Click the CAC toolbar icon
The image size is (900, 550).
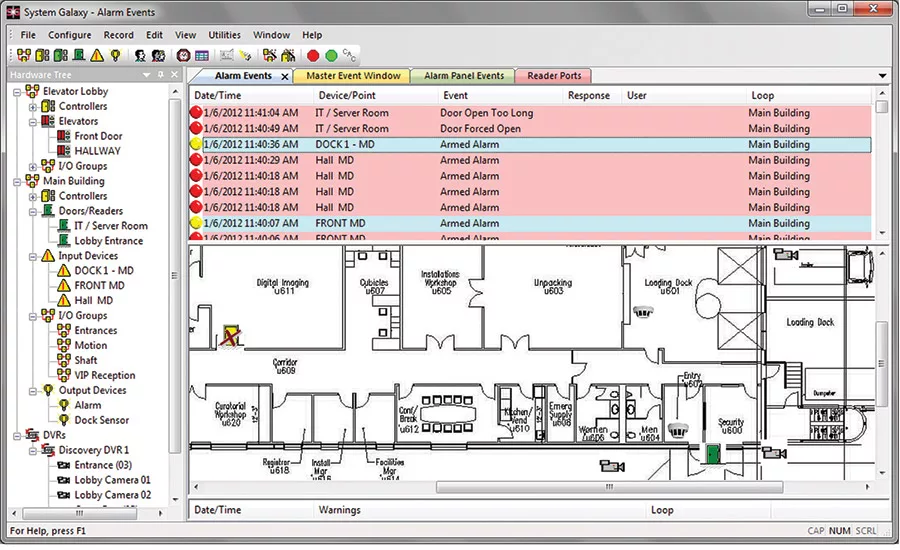tap(349, 55)
